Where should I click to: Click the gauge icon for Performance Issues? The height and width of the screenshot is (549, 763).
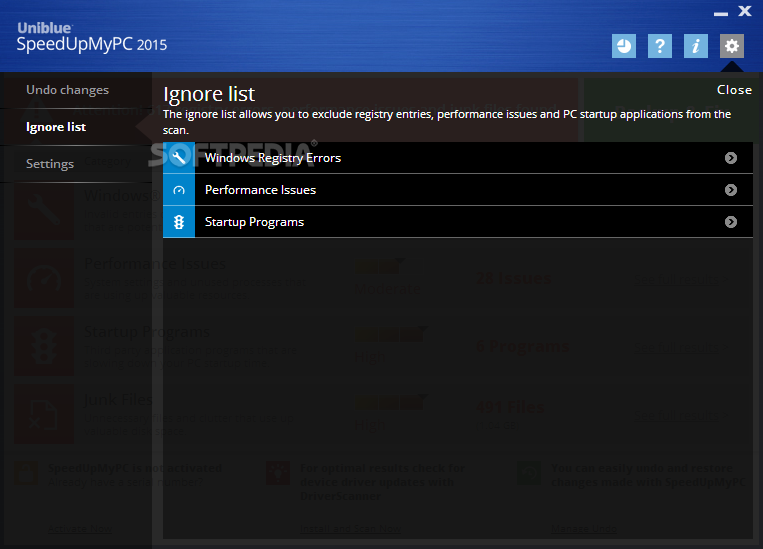pyautogui.click(x=179, y=190)
